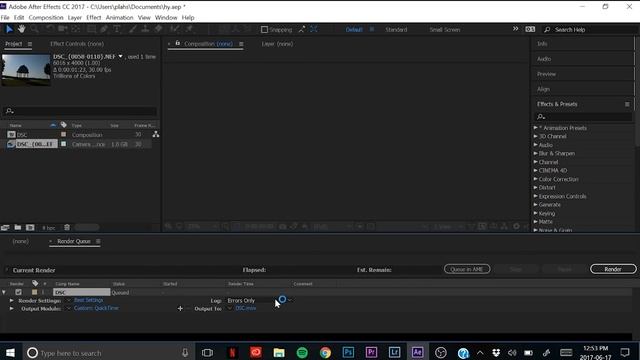Expand Output Module details triangle

tap(11, 309)
